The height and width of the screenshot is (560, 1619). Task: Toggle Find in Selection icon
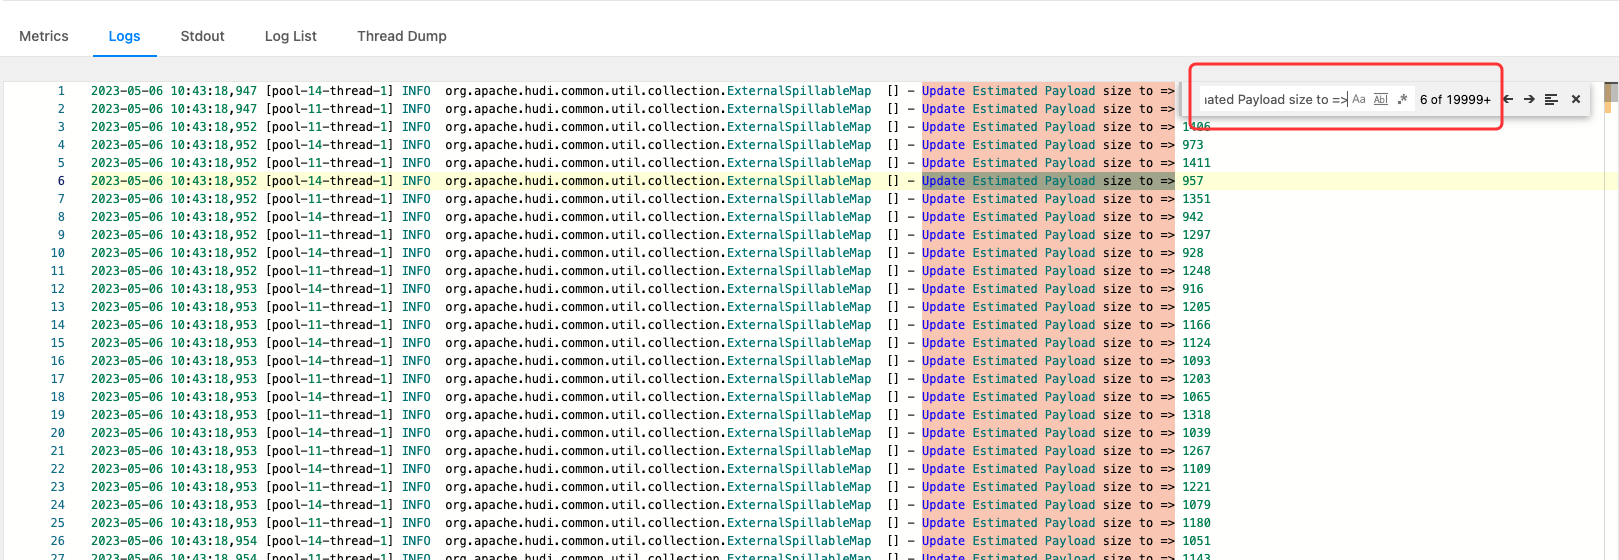[x=1551, y=99]
